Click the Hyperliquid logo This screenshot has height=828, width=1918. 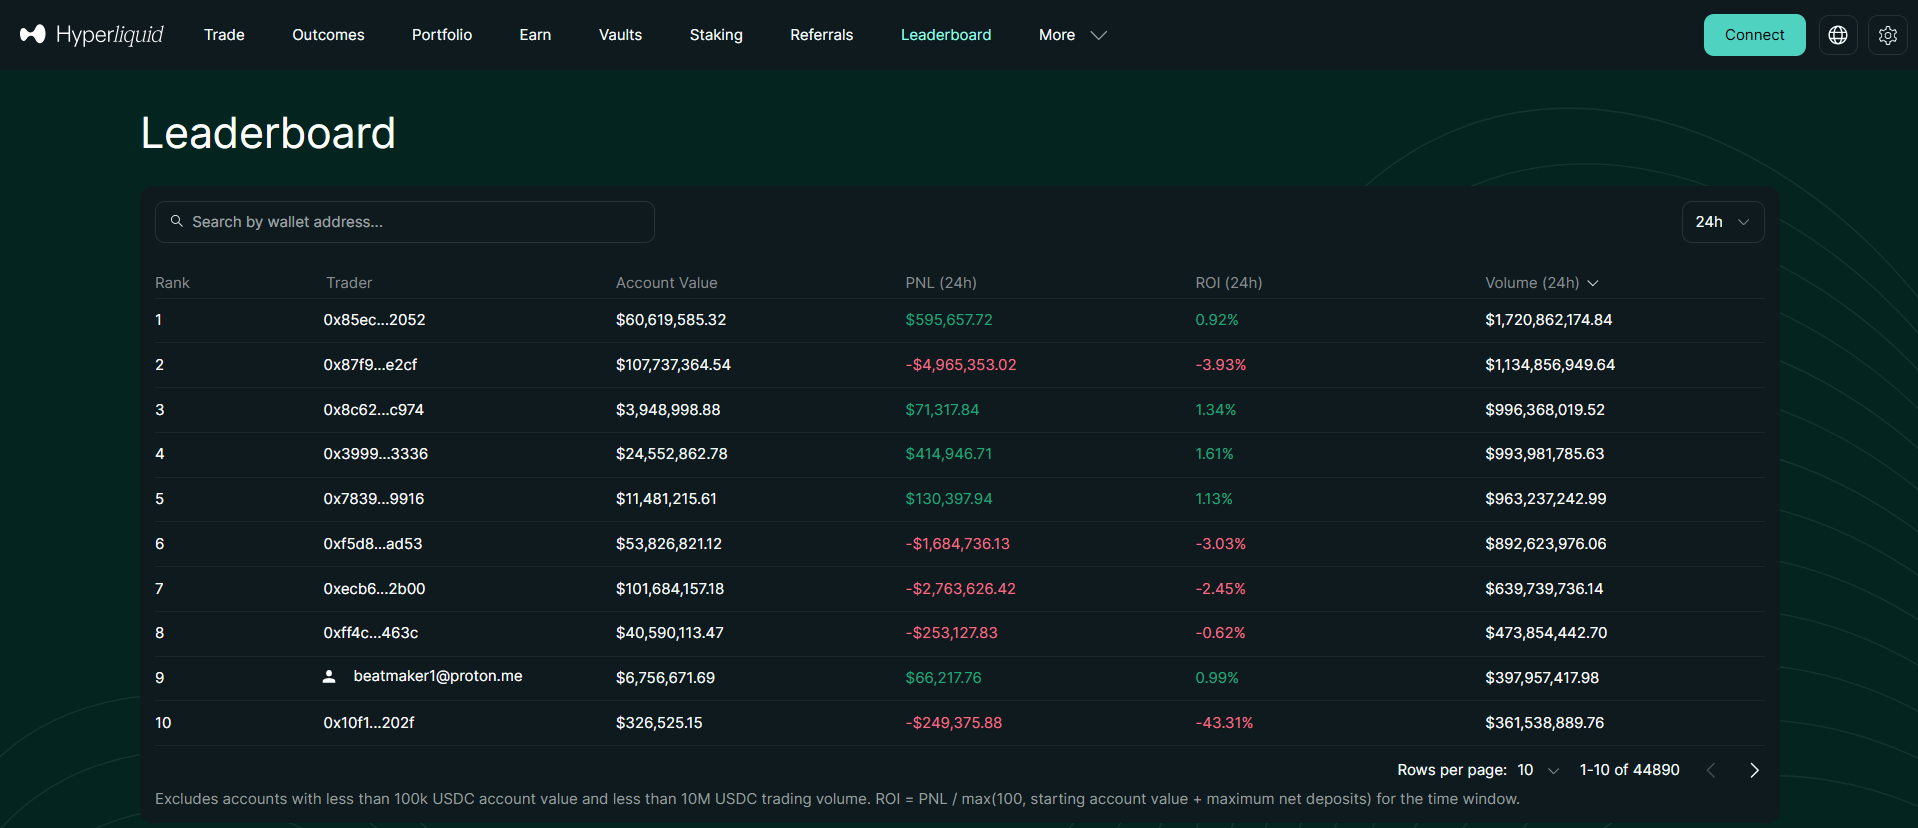[92, 34]
